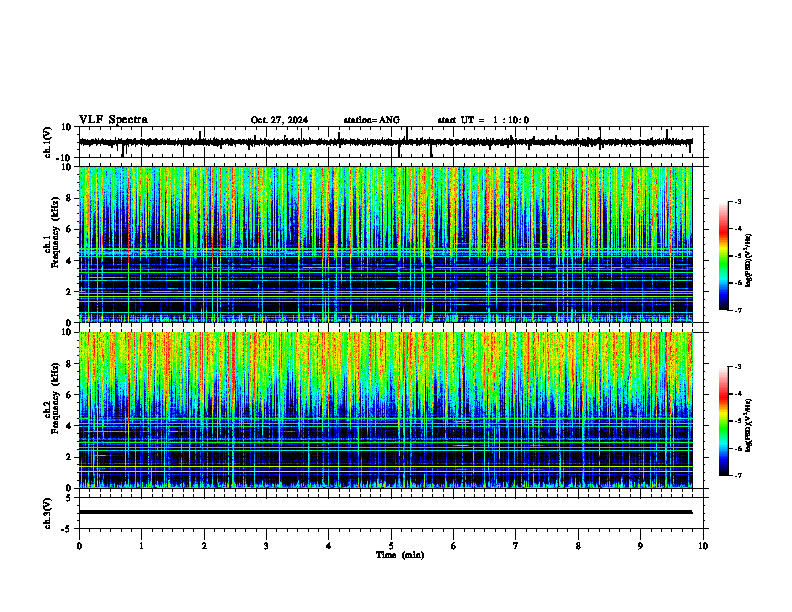Click the "2" kHz tick on ch.2 frequency axis
This screenshot has height=612, width=792.
click(x=69, y=457)
